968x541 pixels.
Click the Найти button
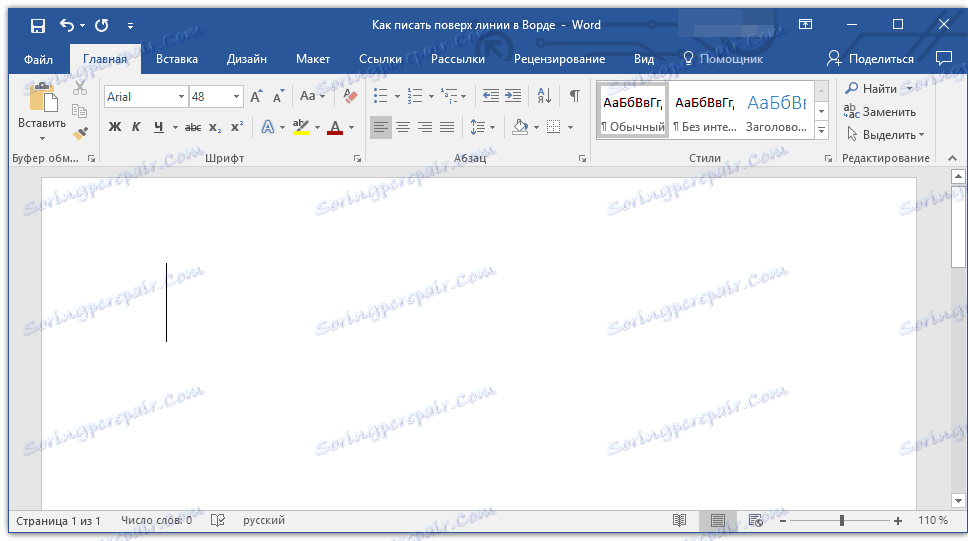pos(872,88)
